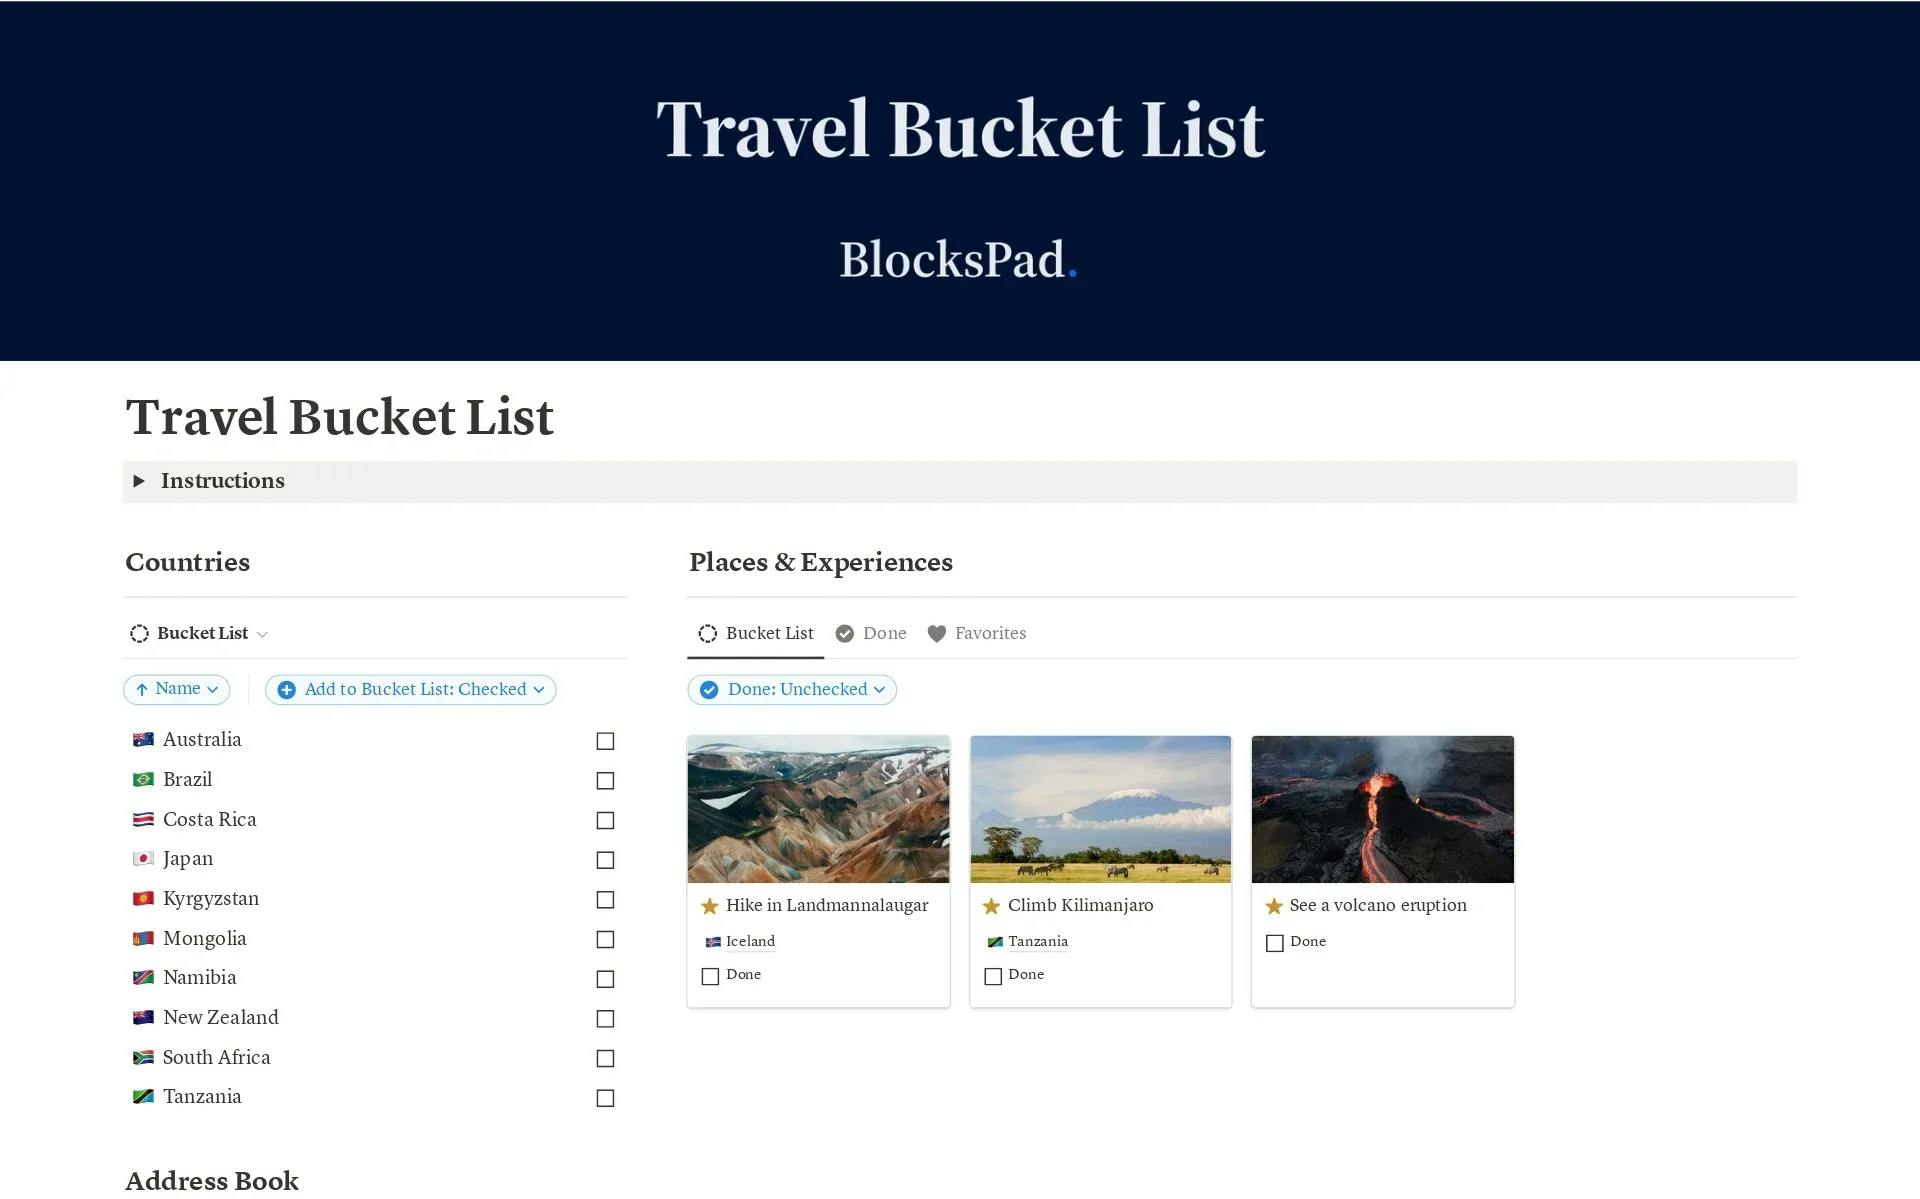Click the star icon beside Hike in Landmannalaugar
The width and height of the screenshot is (1920, 1199).
pyautogui.click(x=709, y=906)
